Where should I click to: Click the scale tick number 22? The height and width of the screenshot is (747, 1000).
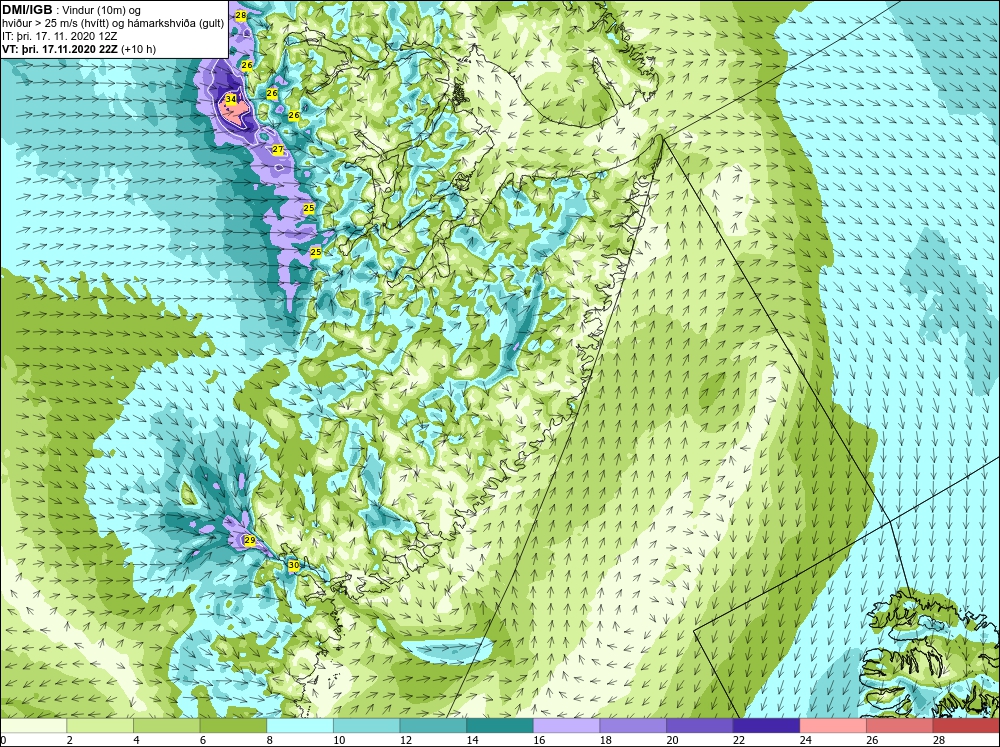(739, 740)
